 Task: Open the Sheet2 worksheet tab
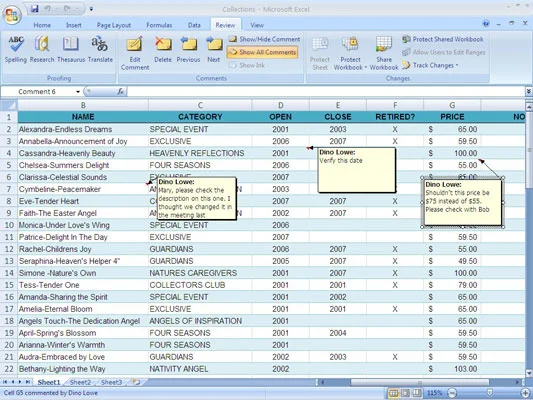80,382
